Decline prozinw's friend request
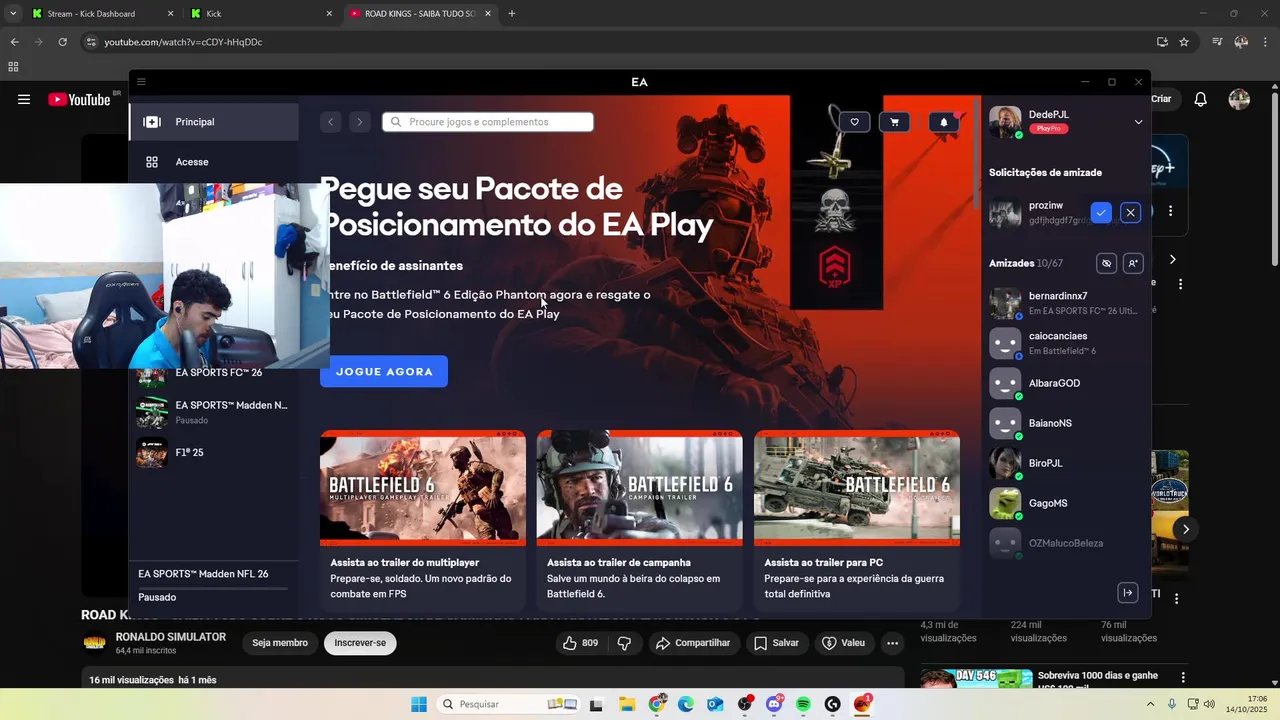Viewport: 1280px width, 720px height. point(1130,213)
